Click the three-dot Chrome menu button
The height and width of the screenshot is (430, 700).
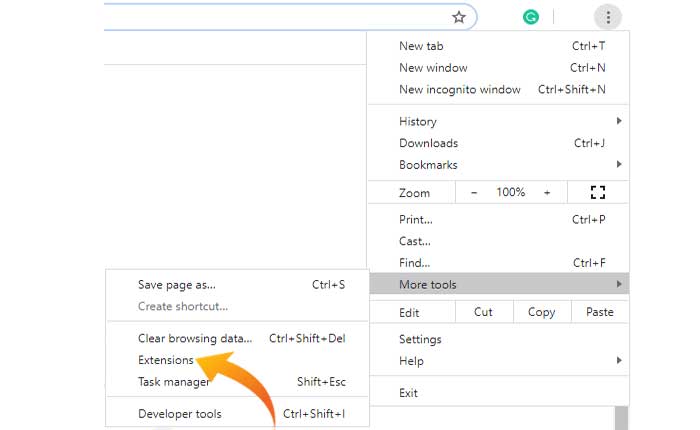coord(608,17)
